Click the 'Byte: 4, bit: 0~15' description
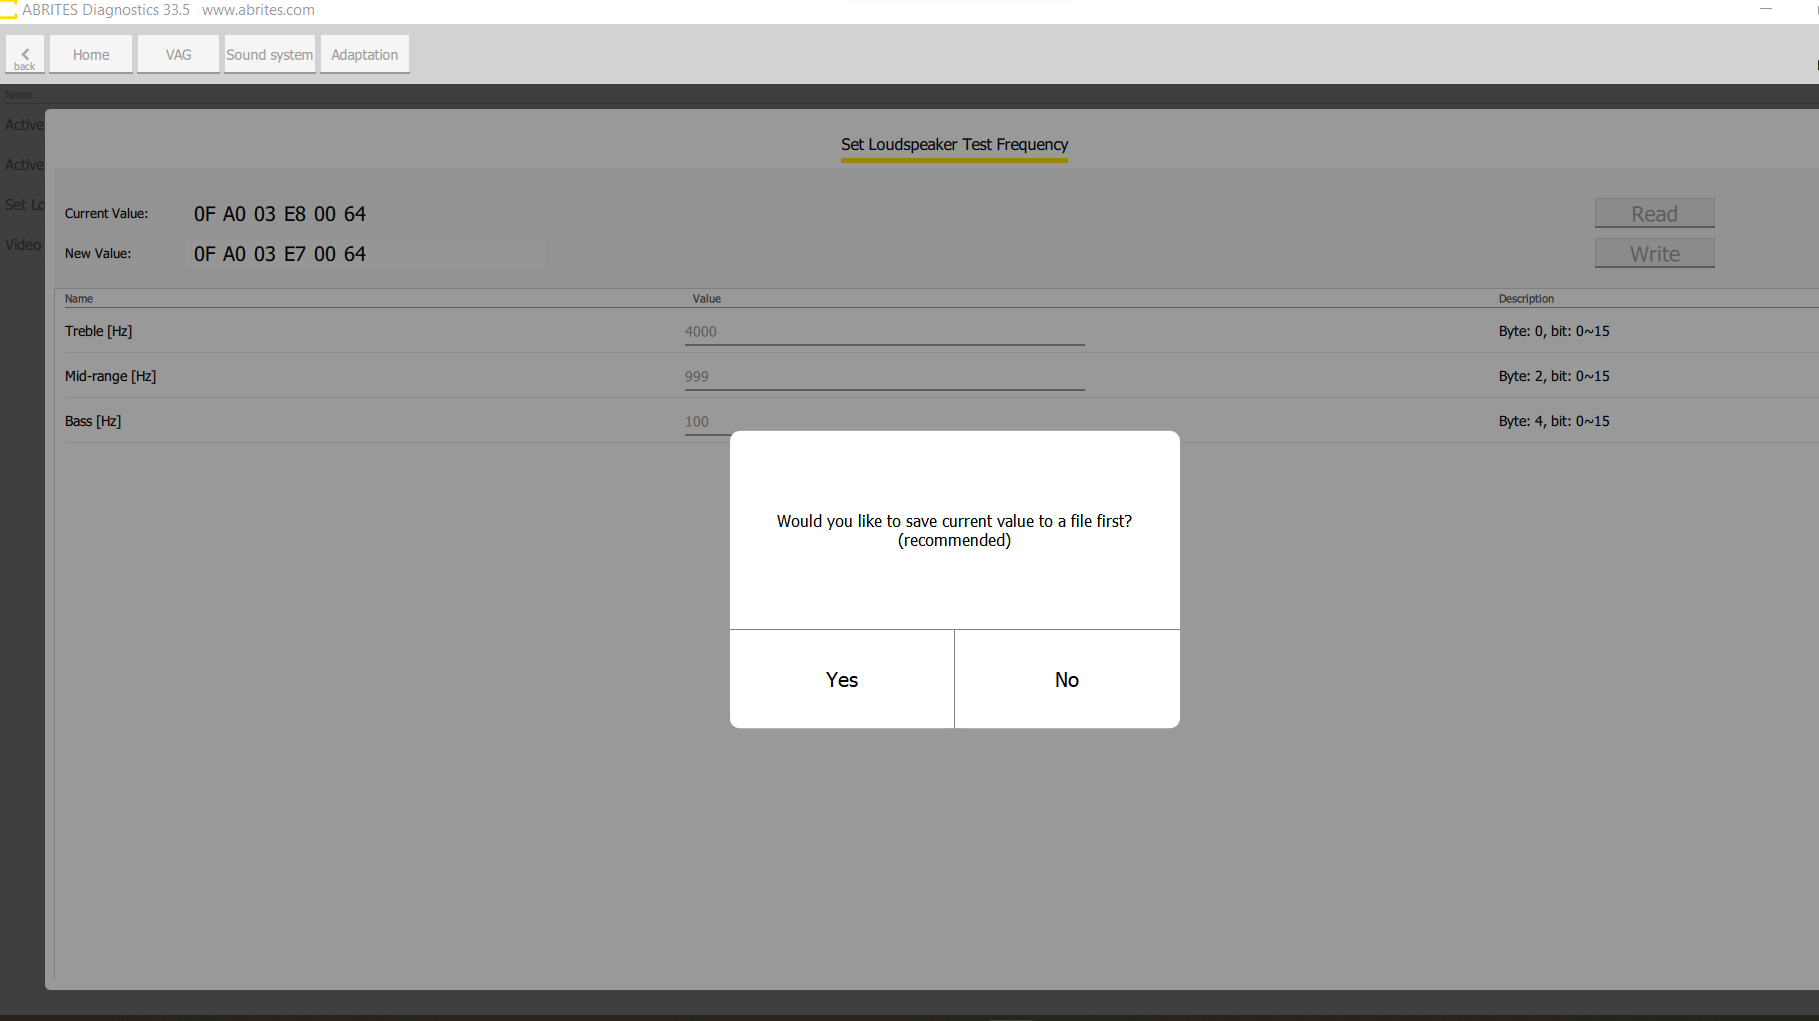This screenshot has width=1819, height=1021. 1553,421
